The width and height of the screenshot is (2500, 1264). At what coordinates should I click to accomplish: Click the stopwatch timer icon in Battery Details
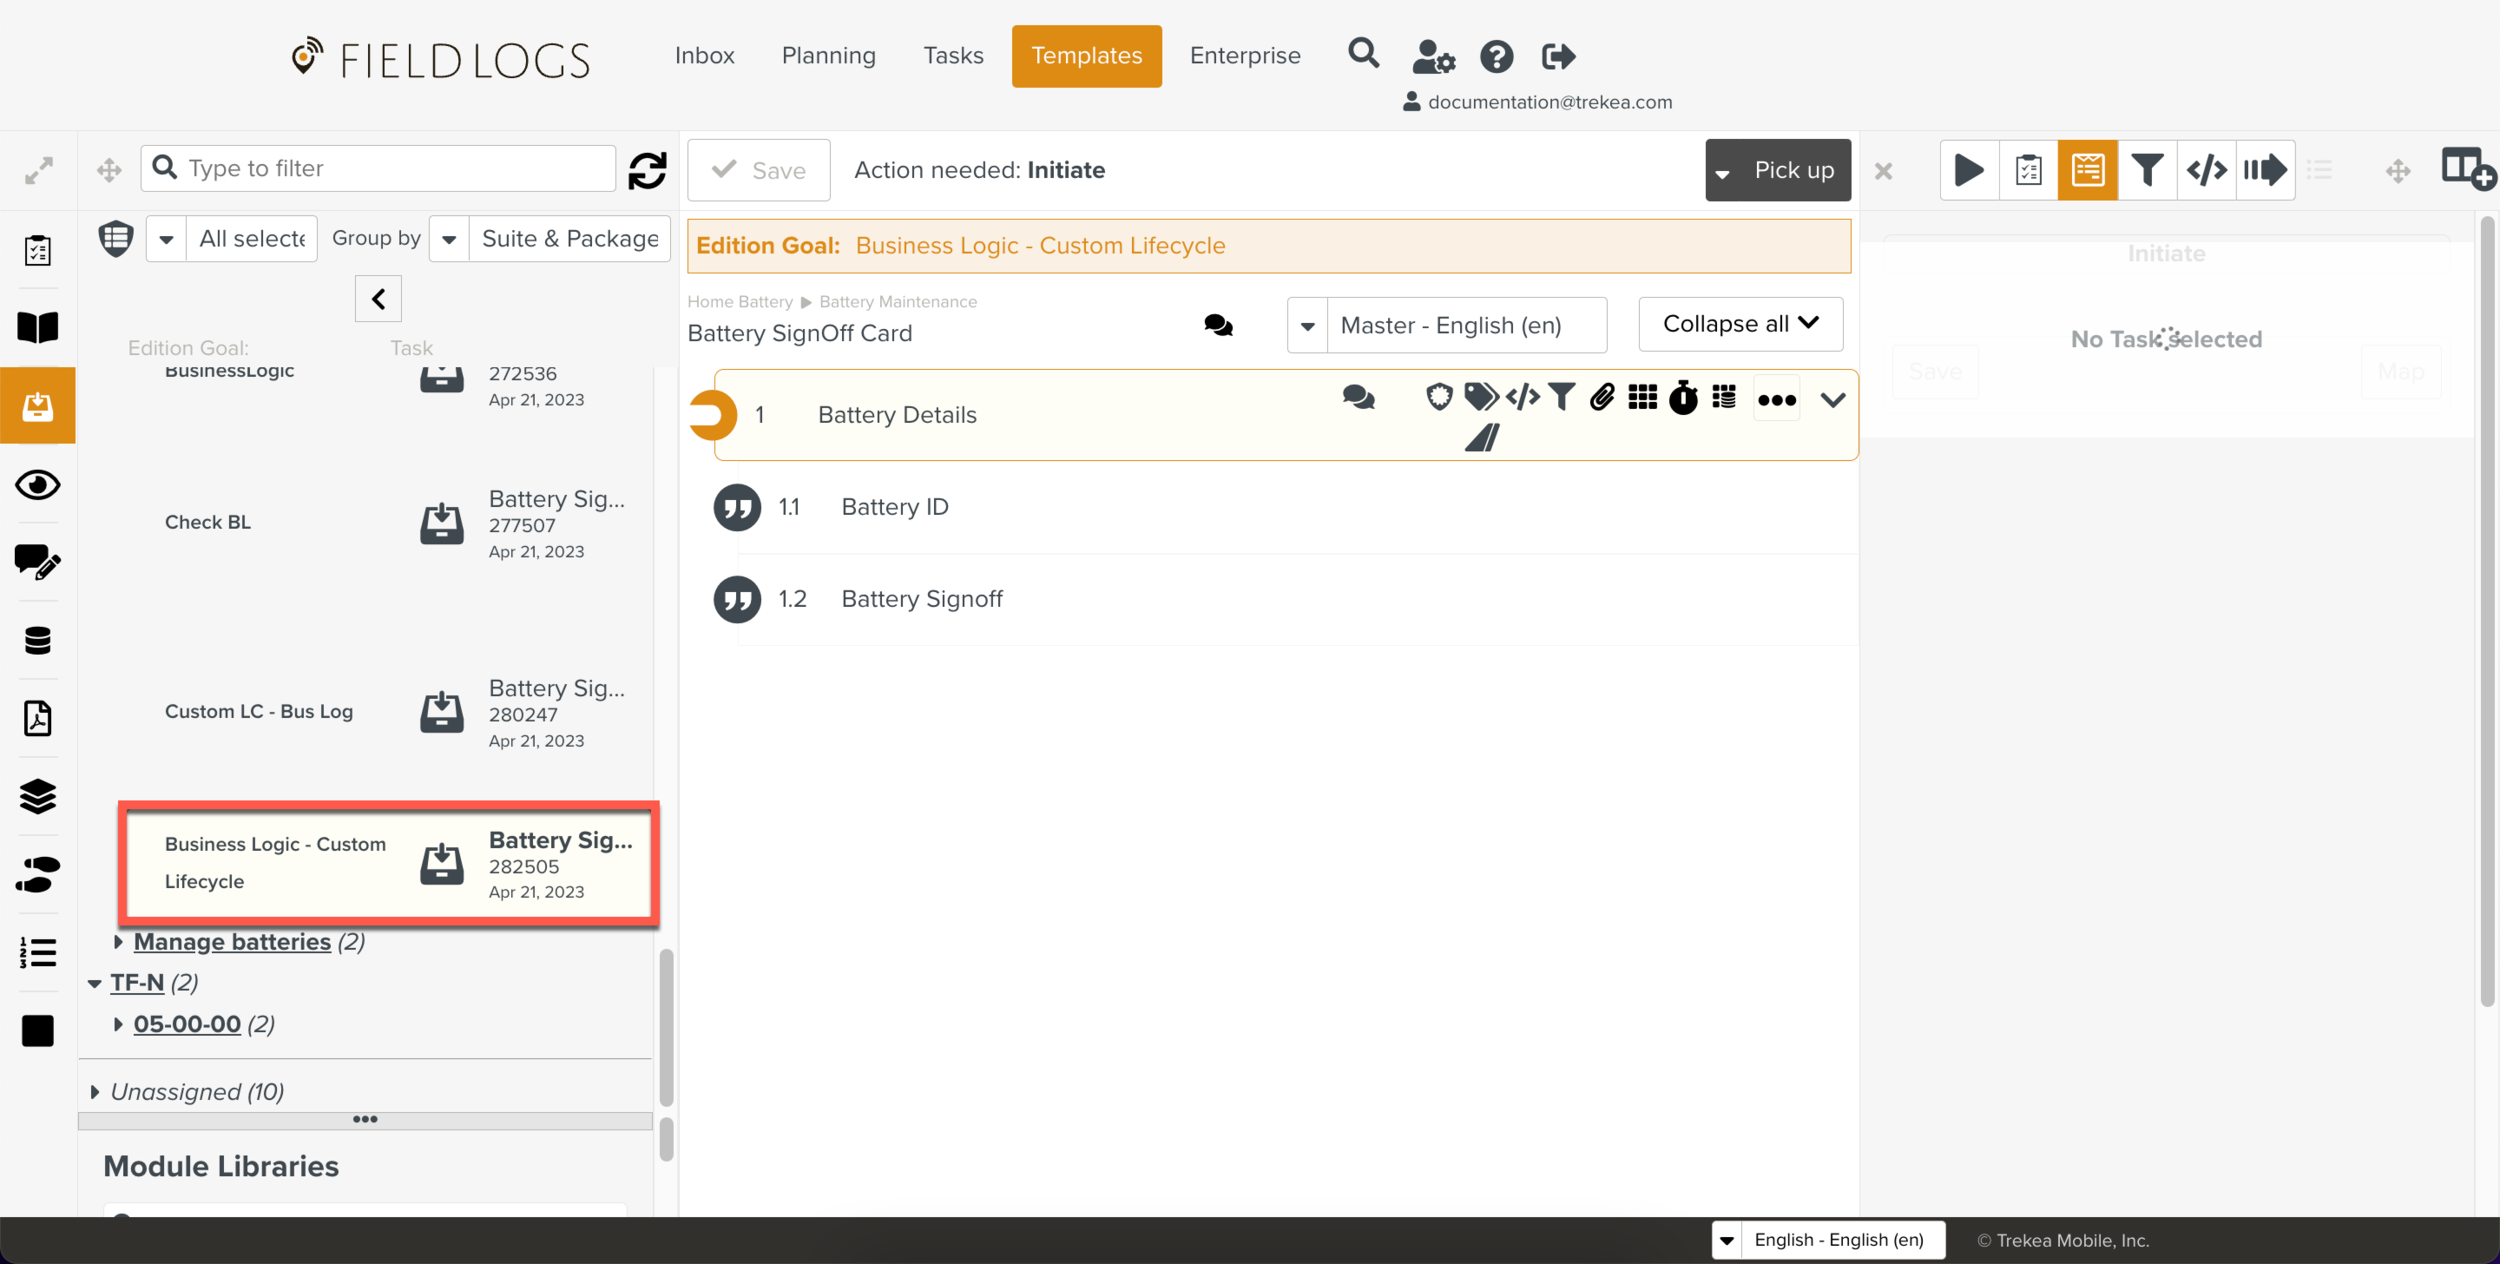click(1683, 398)
